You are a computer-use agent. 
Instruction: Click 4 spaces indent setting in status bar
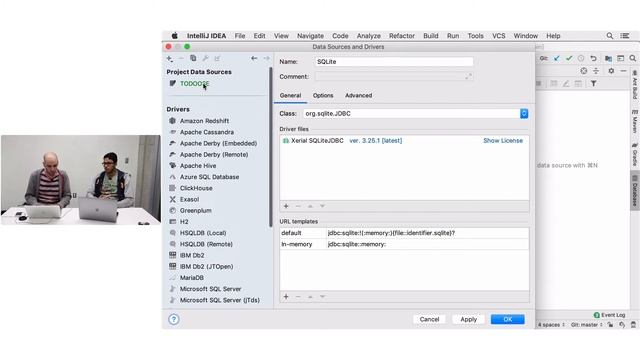[x=551, y=325]
